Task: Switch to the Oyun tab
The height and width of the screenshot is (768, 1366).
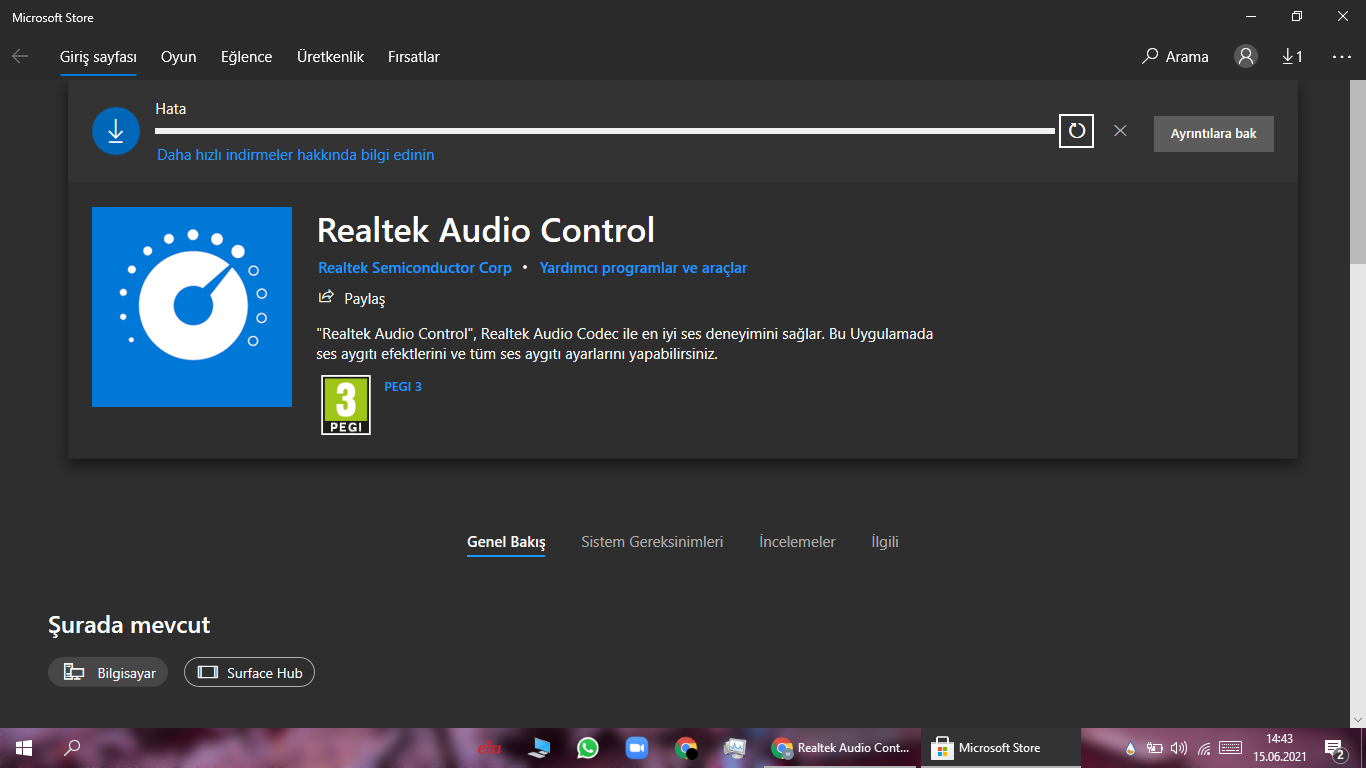Action: 179,57
